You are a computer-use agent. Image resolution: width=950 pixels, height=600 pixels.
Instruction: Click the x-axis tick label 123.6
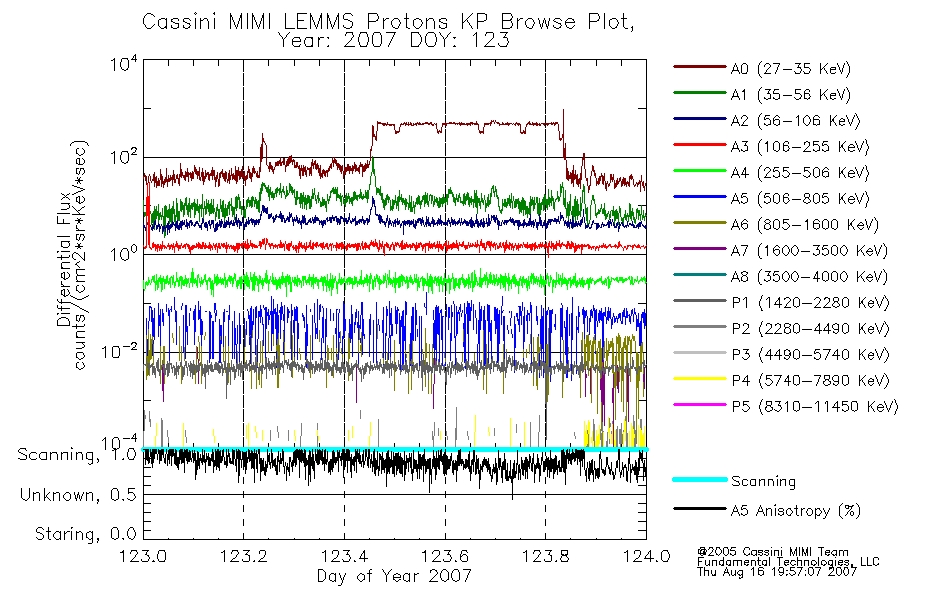[445, 556]
